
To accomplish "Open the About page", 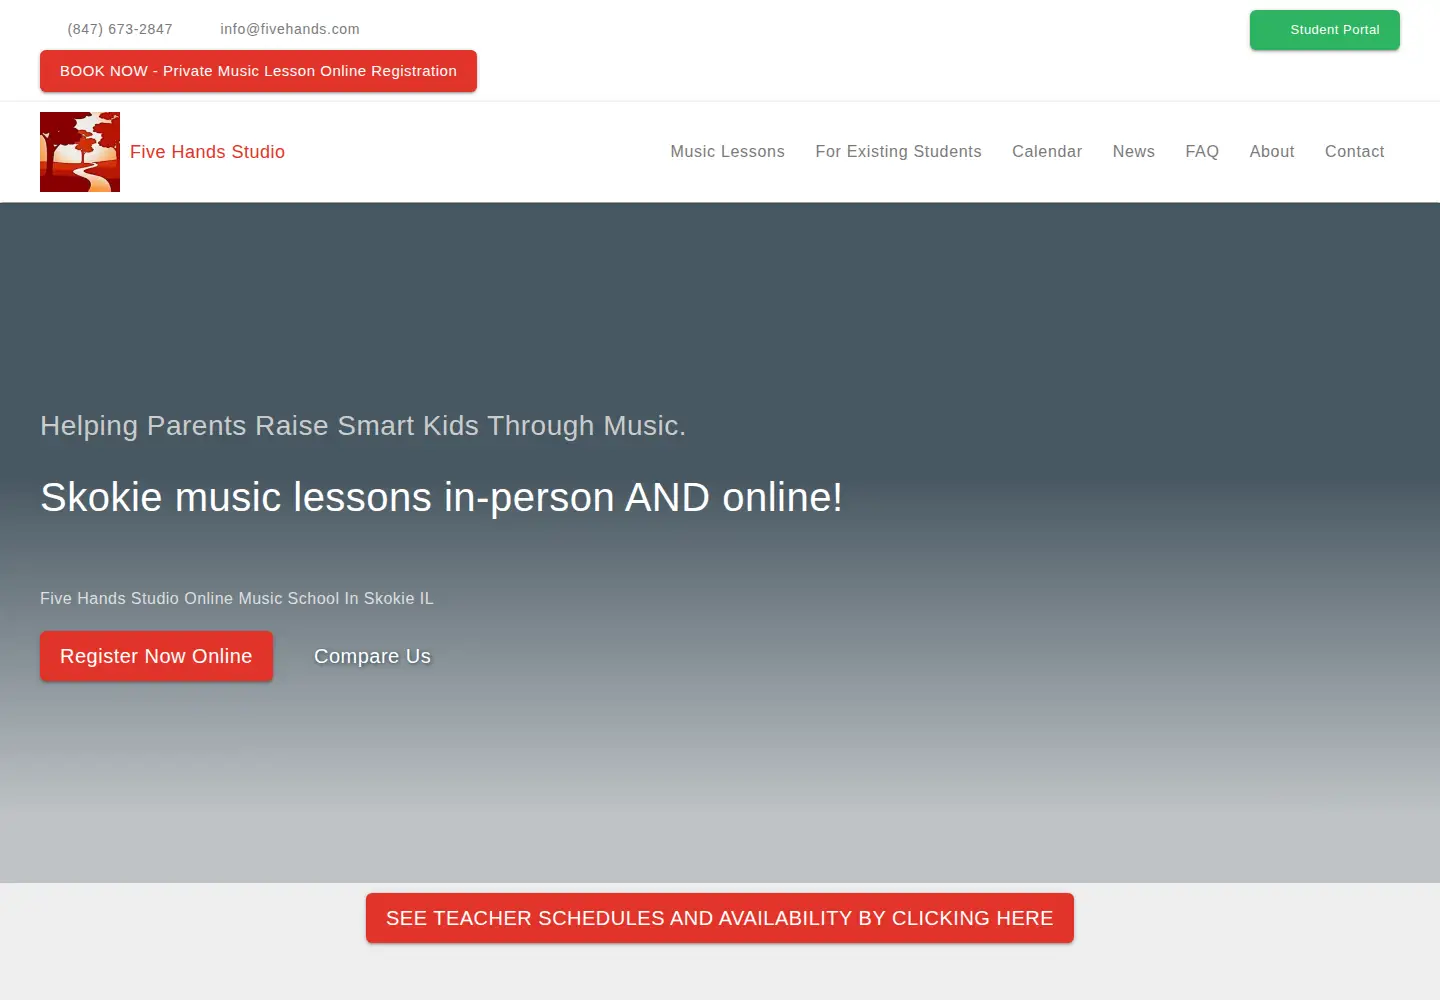I will pyautogui.click(x=1272, y=152).
